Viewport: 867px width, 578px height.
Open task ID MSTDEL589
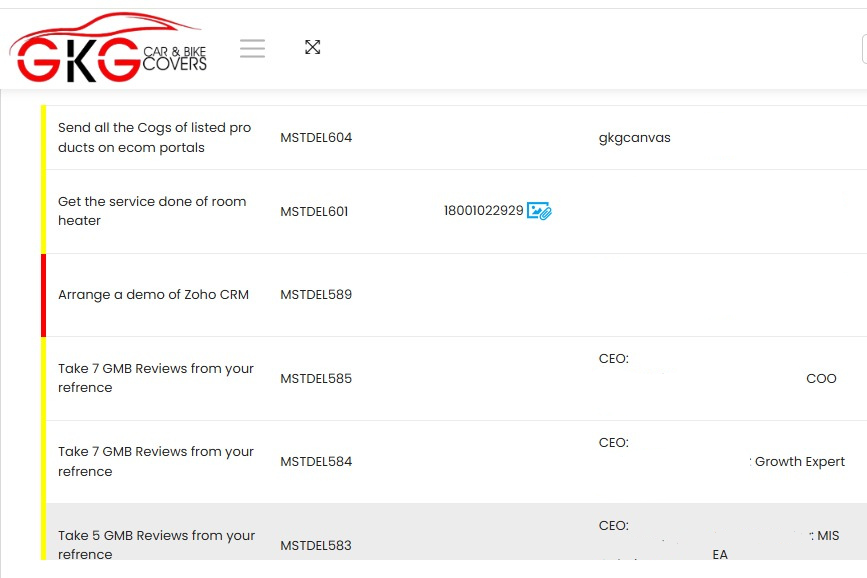[x=316, y=295]
